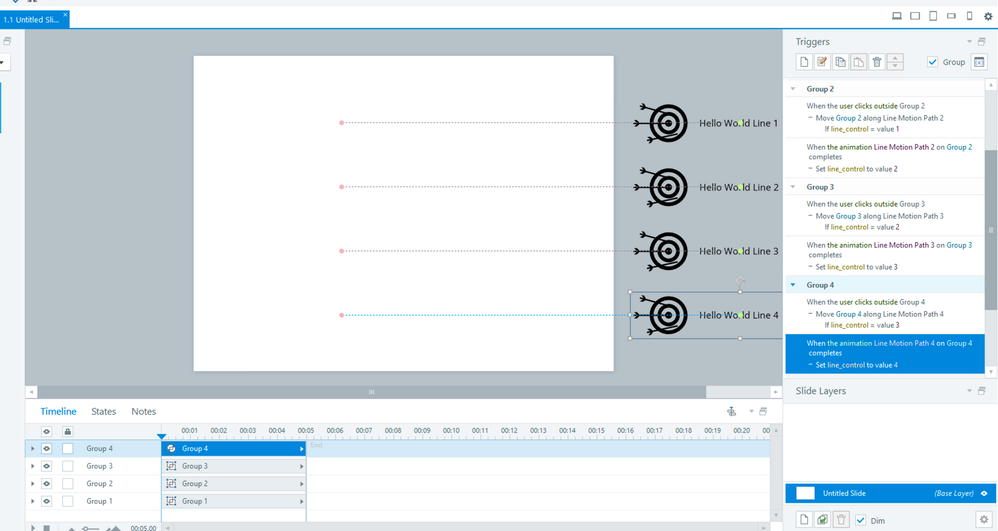Image resolution: width=998 pixels, height=531 pixels.
Task: Delete the selected trigger
Action: tap(876, 62)
